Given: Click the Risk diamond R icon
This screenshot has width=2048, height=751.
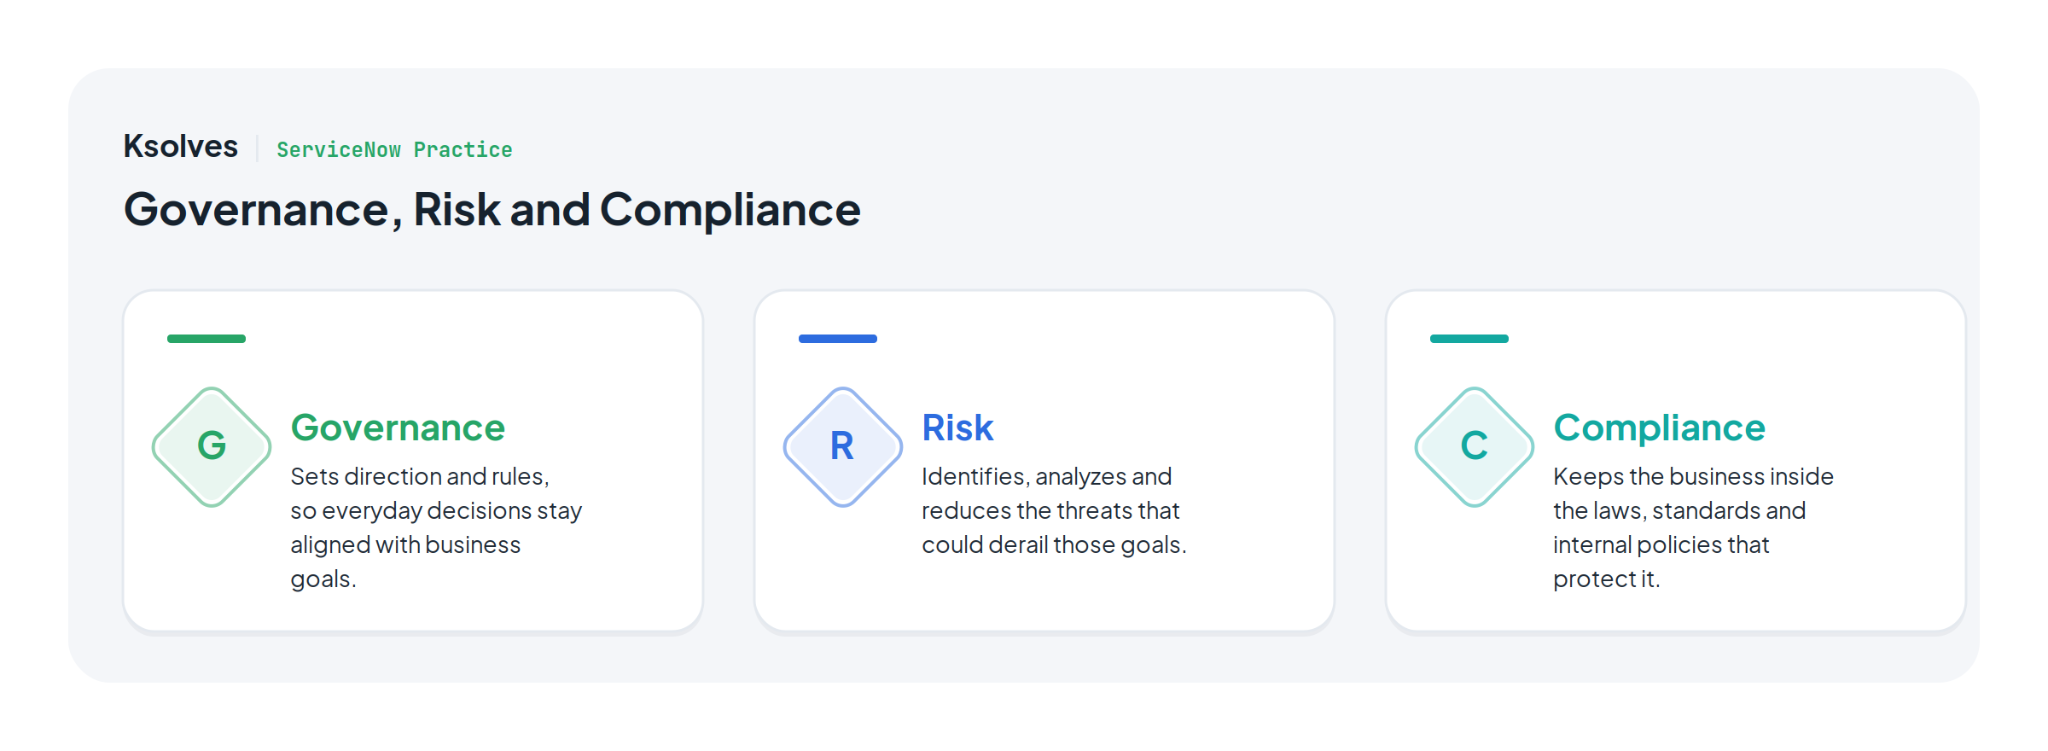Looking at the screenshot, I should (843, 447).
